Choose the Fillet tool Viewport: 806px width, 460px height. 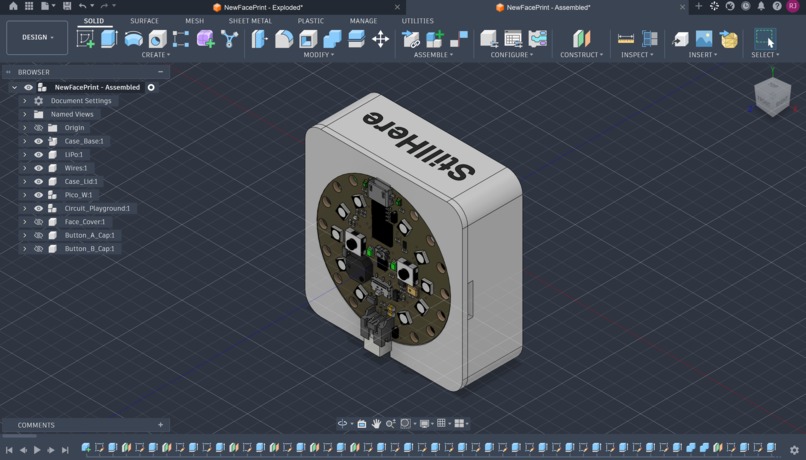click(284, 39)
